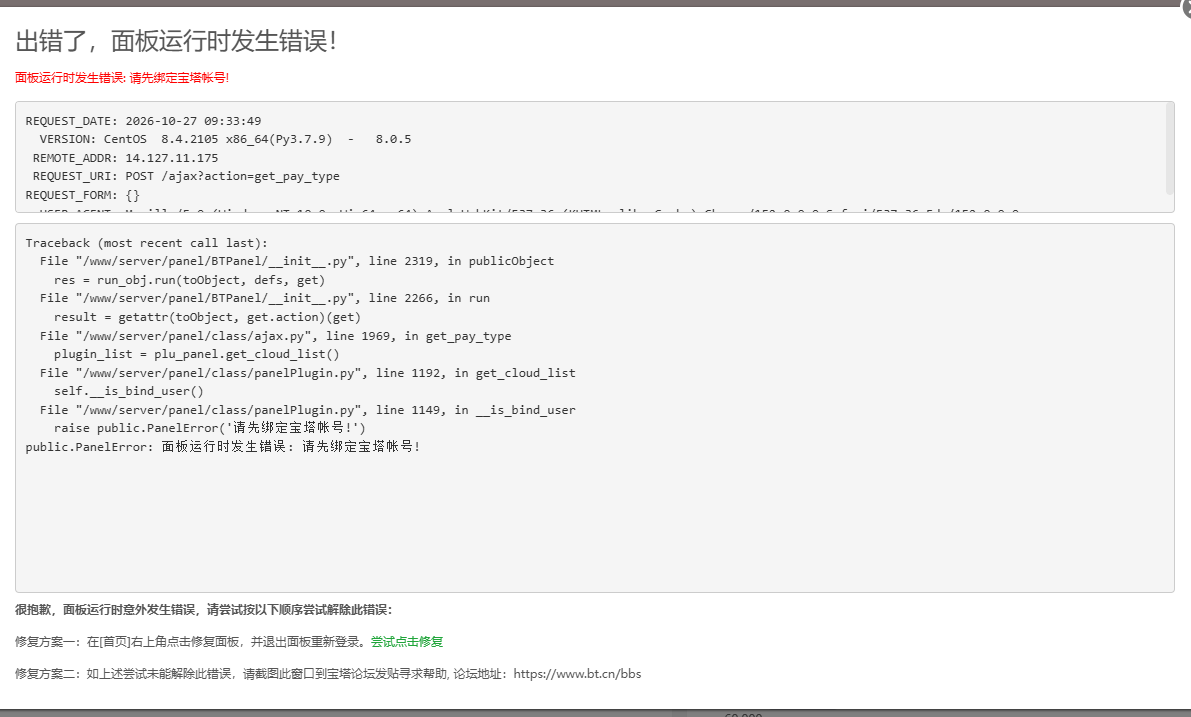Click the red error message under the heading
Image resolution: width=1191 pixels, height=717 pixels.
pos(122,77)
